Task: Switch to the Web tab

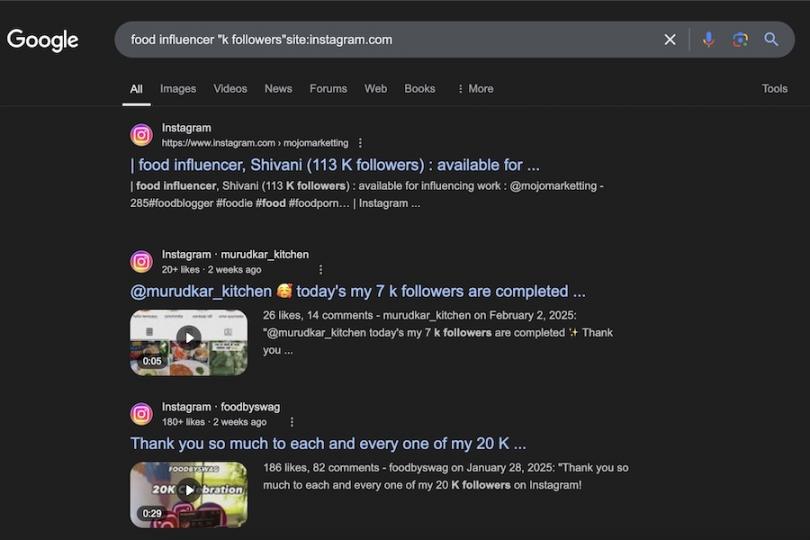Action: [376, 89]
